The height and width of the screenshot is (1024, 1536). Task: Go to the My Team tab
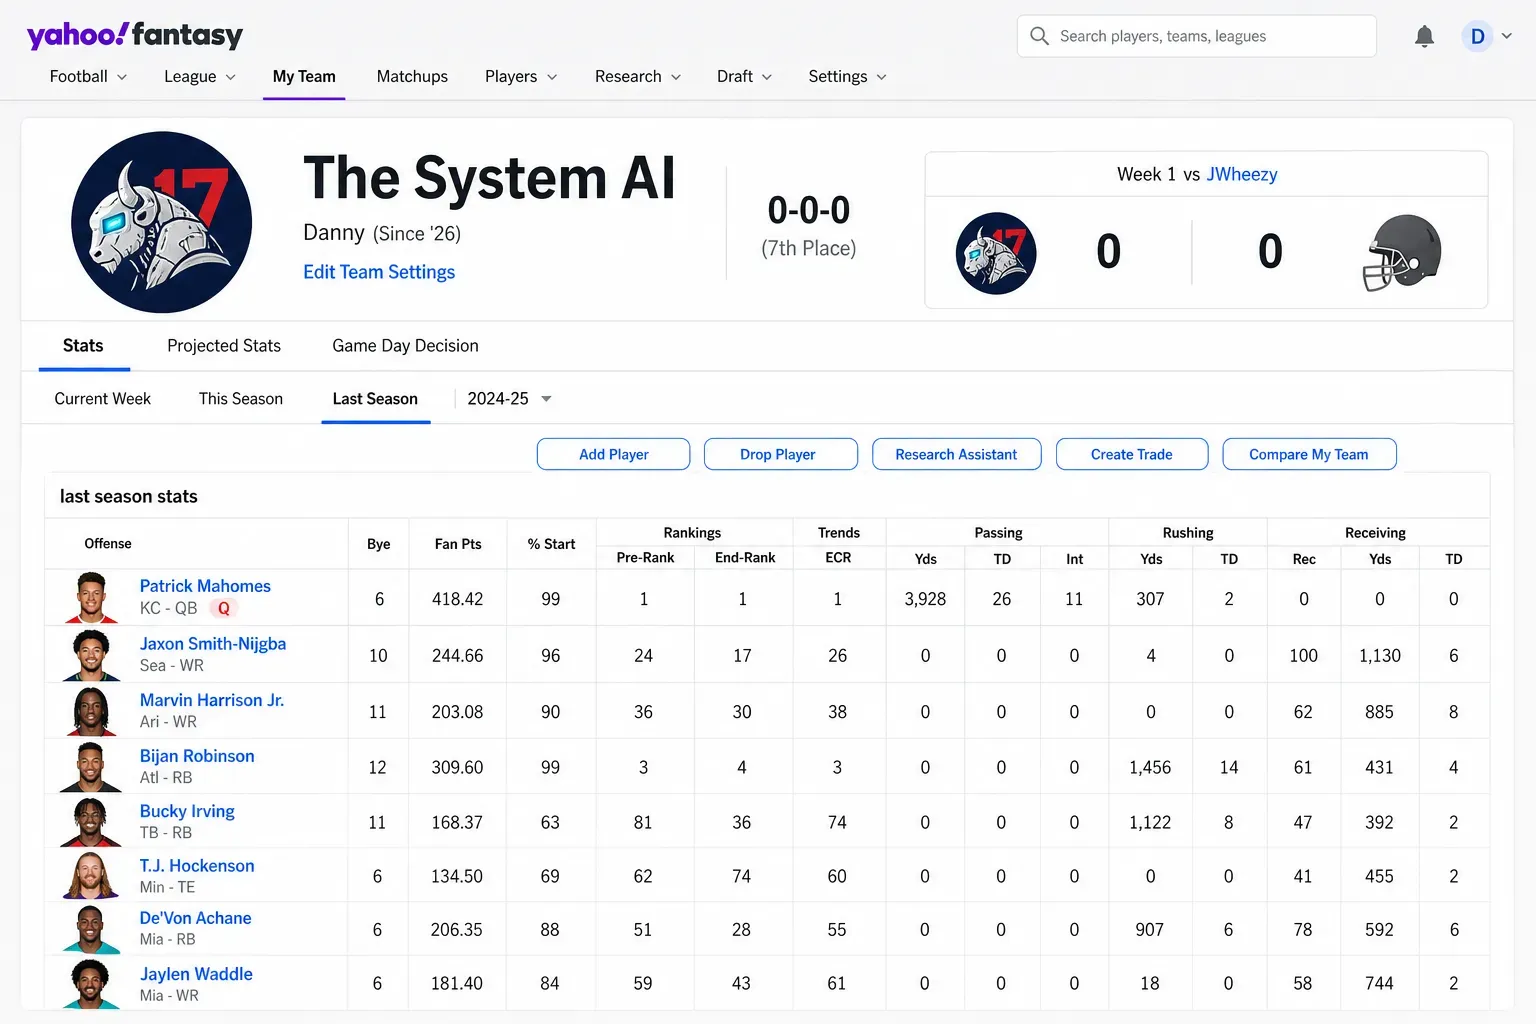[304, 76]
